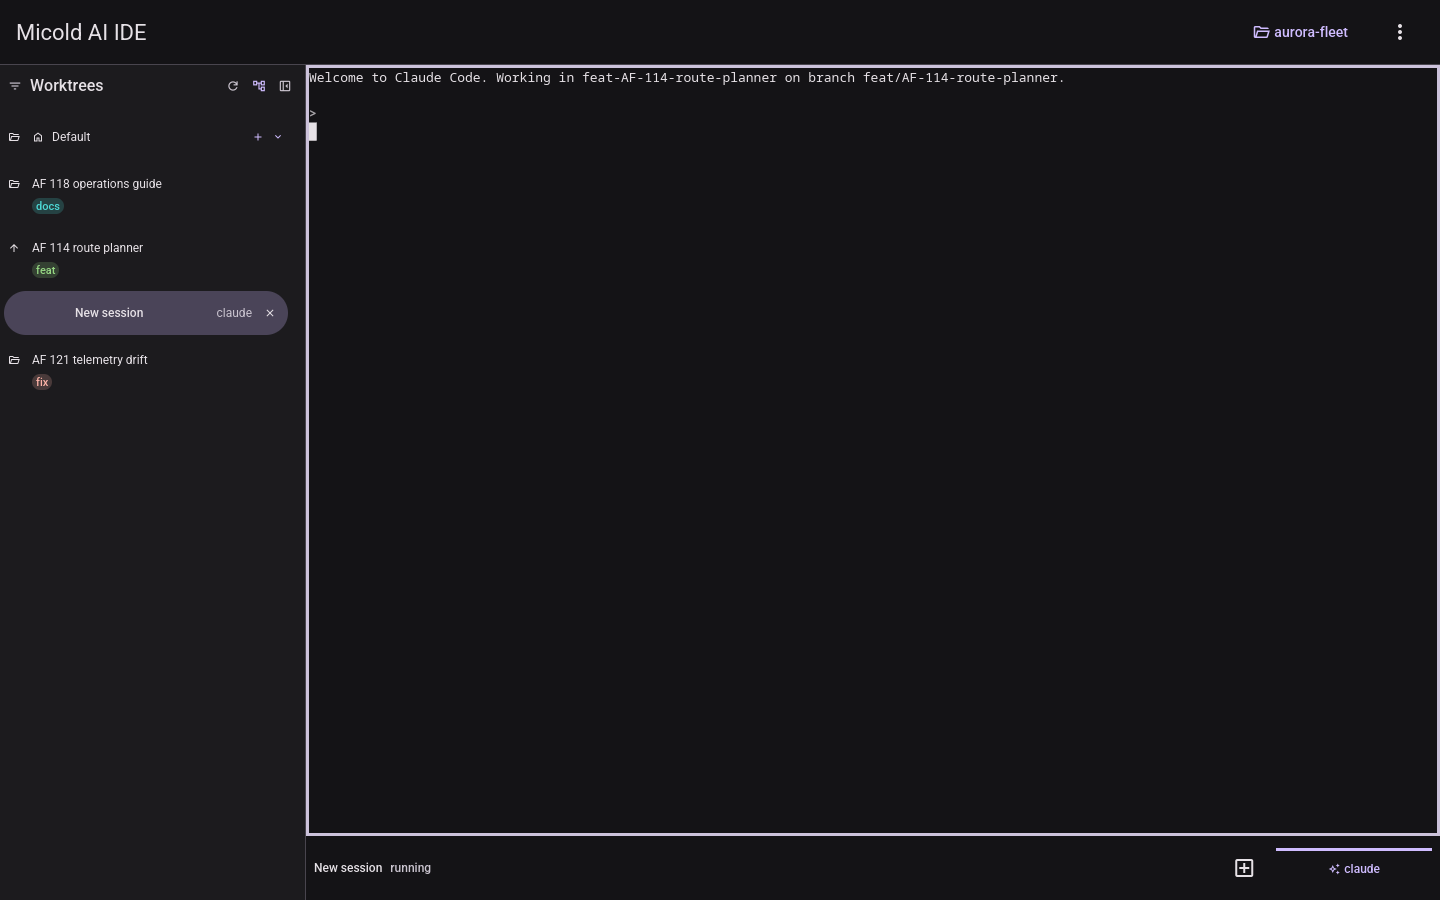
Task: Refresh the Worktrees list
Action: 233,86
